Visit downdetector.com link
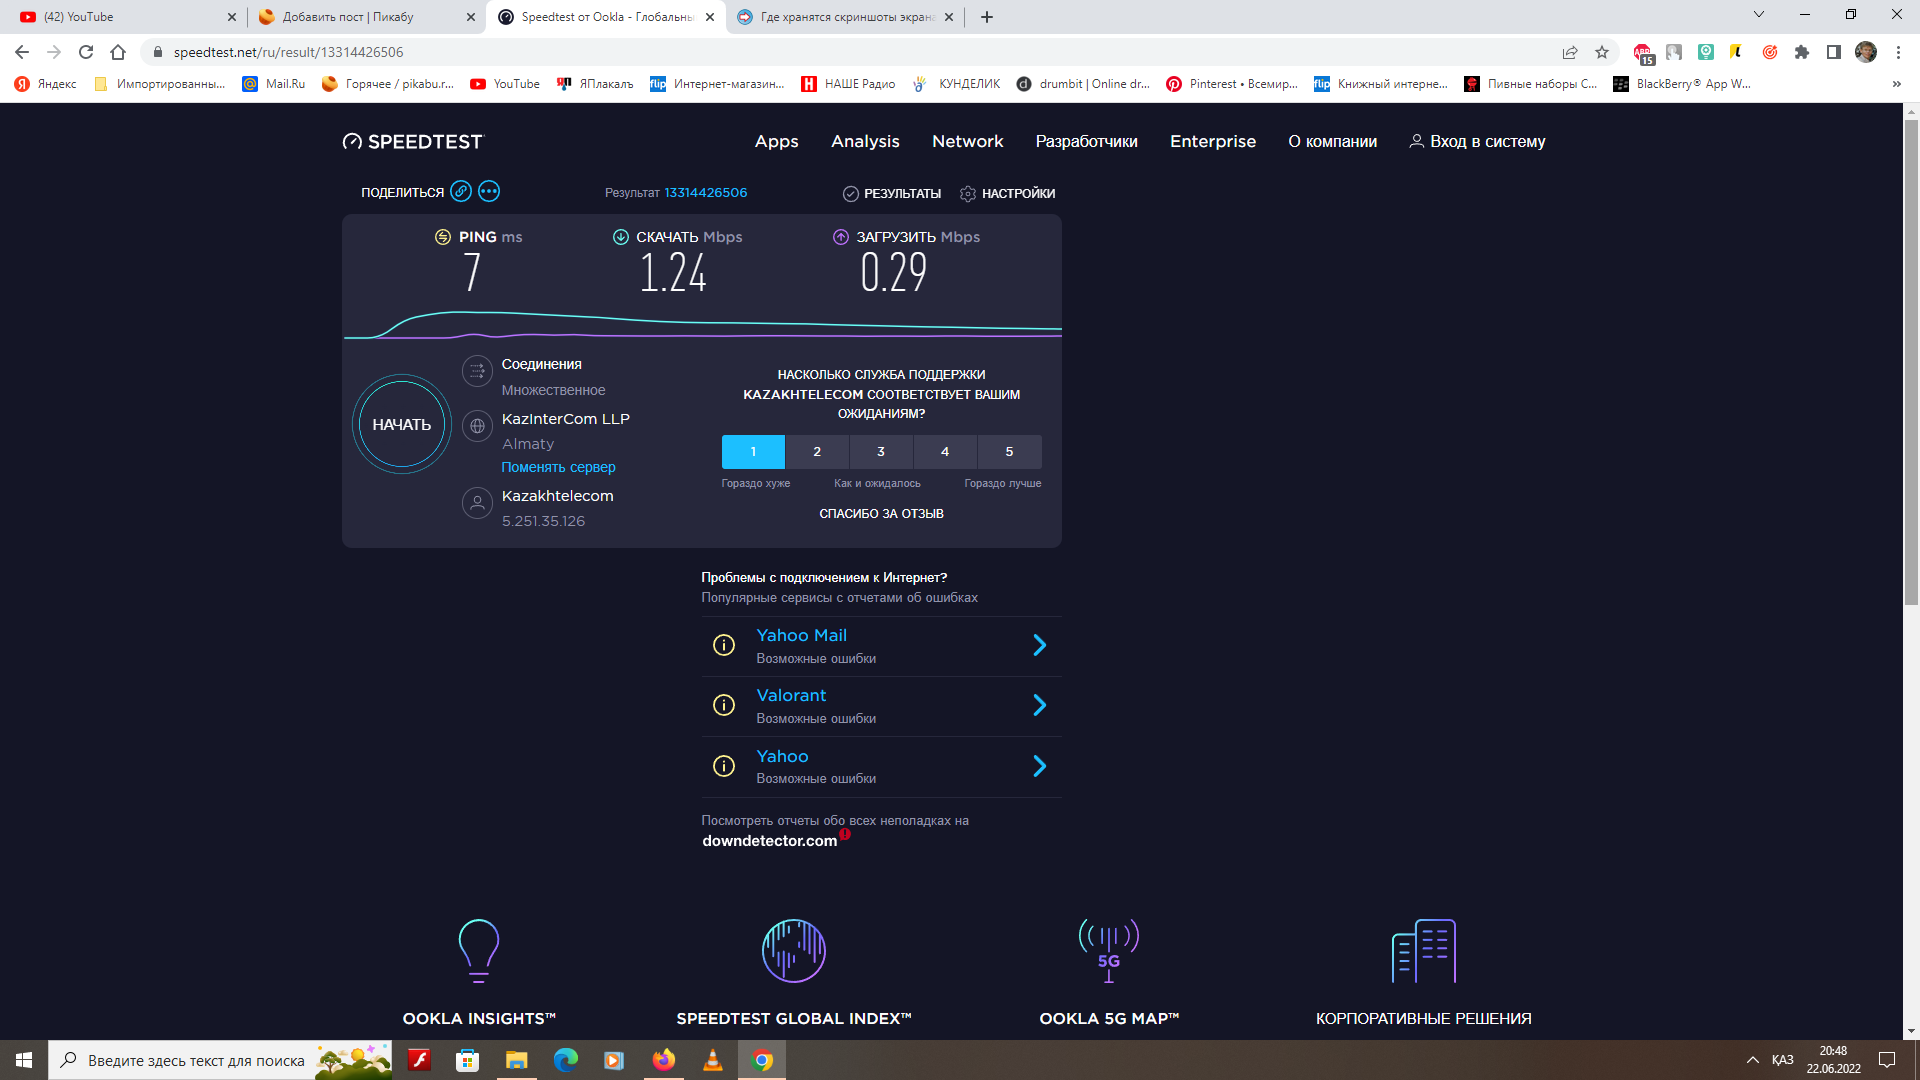 770,841
